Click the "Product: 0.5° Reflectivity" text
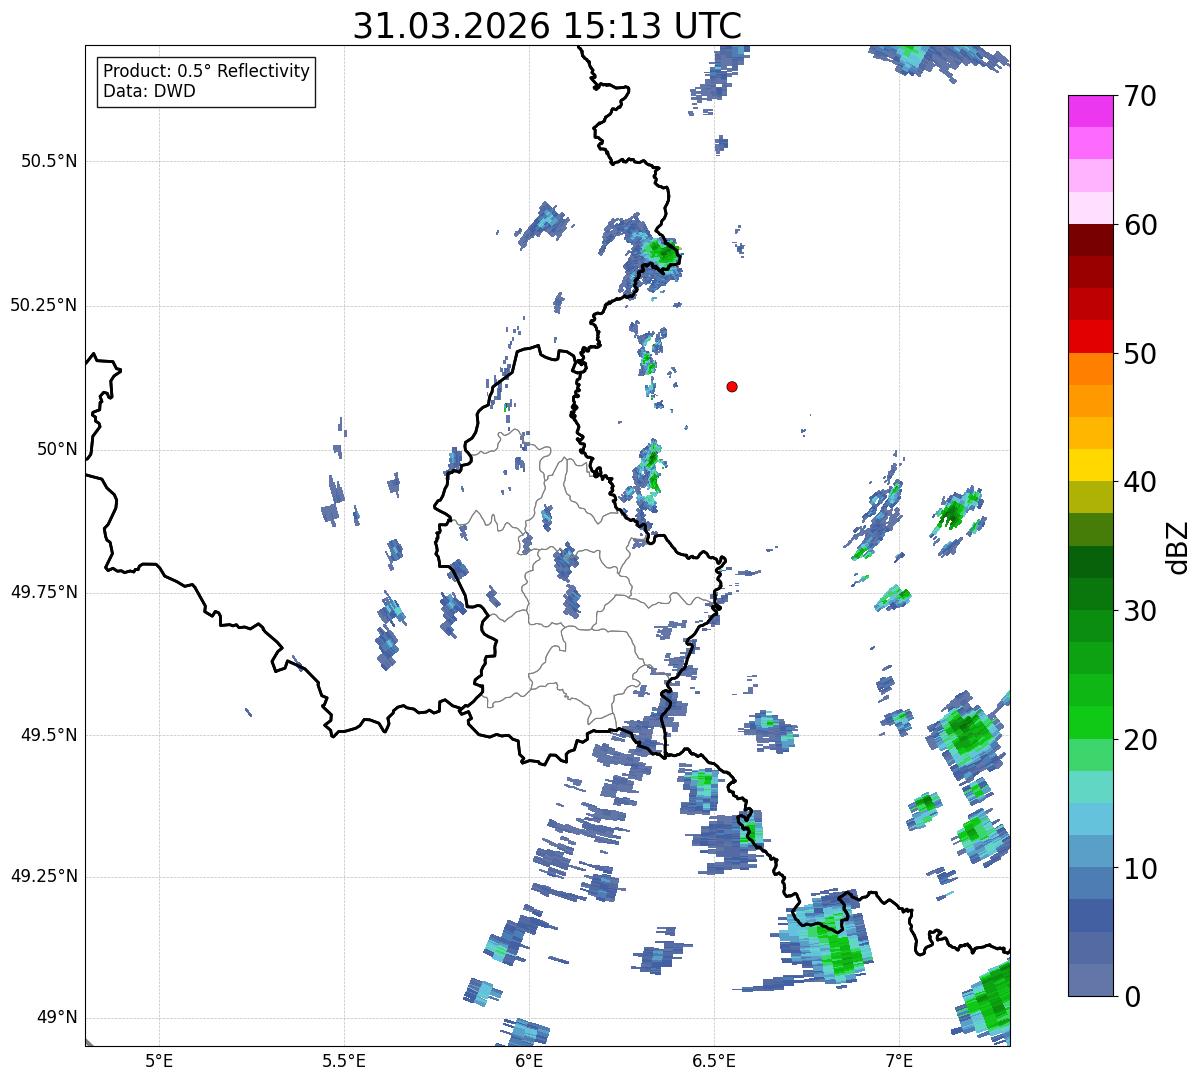The height and width of the screenshot is (1081, 1202). coord(207,72)
